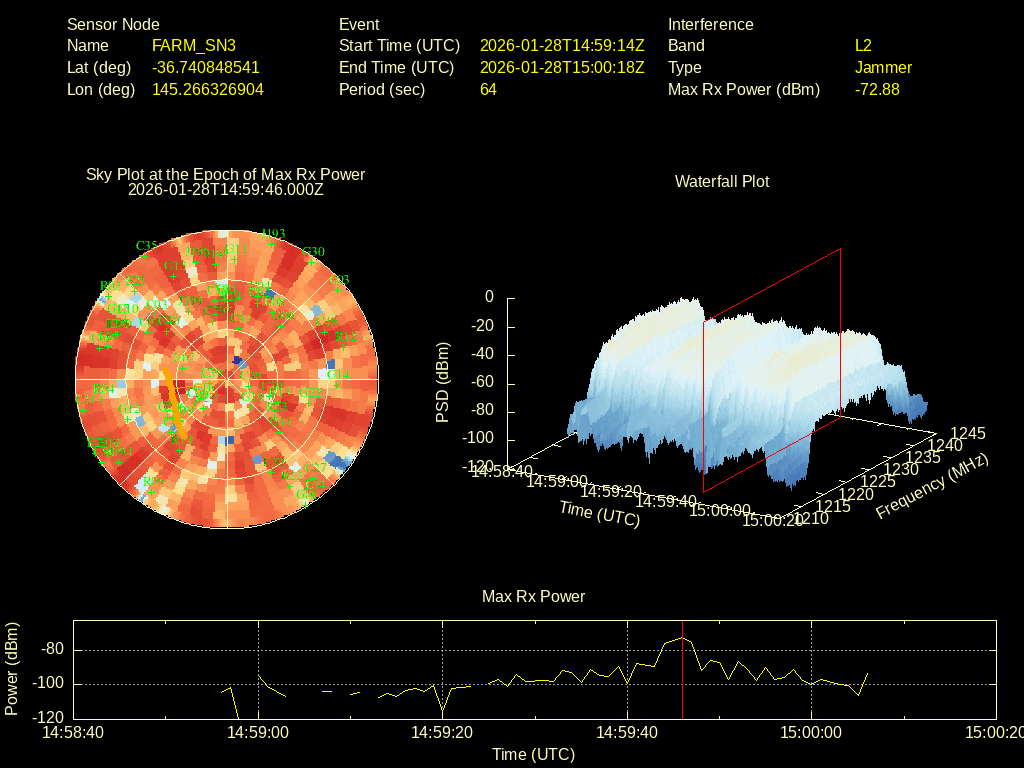Image resolution: width=1024 pixels, height=768 pixels.
Task: Click the sensor name value FARM_SN3
Action: pos(194,45)
